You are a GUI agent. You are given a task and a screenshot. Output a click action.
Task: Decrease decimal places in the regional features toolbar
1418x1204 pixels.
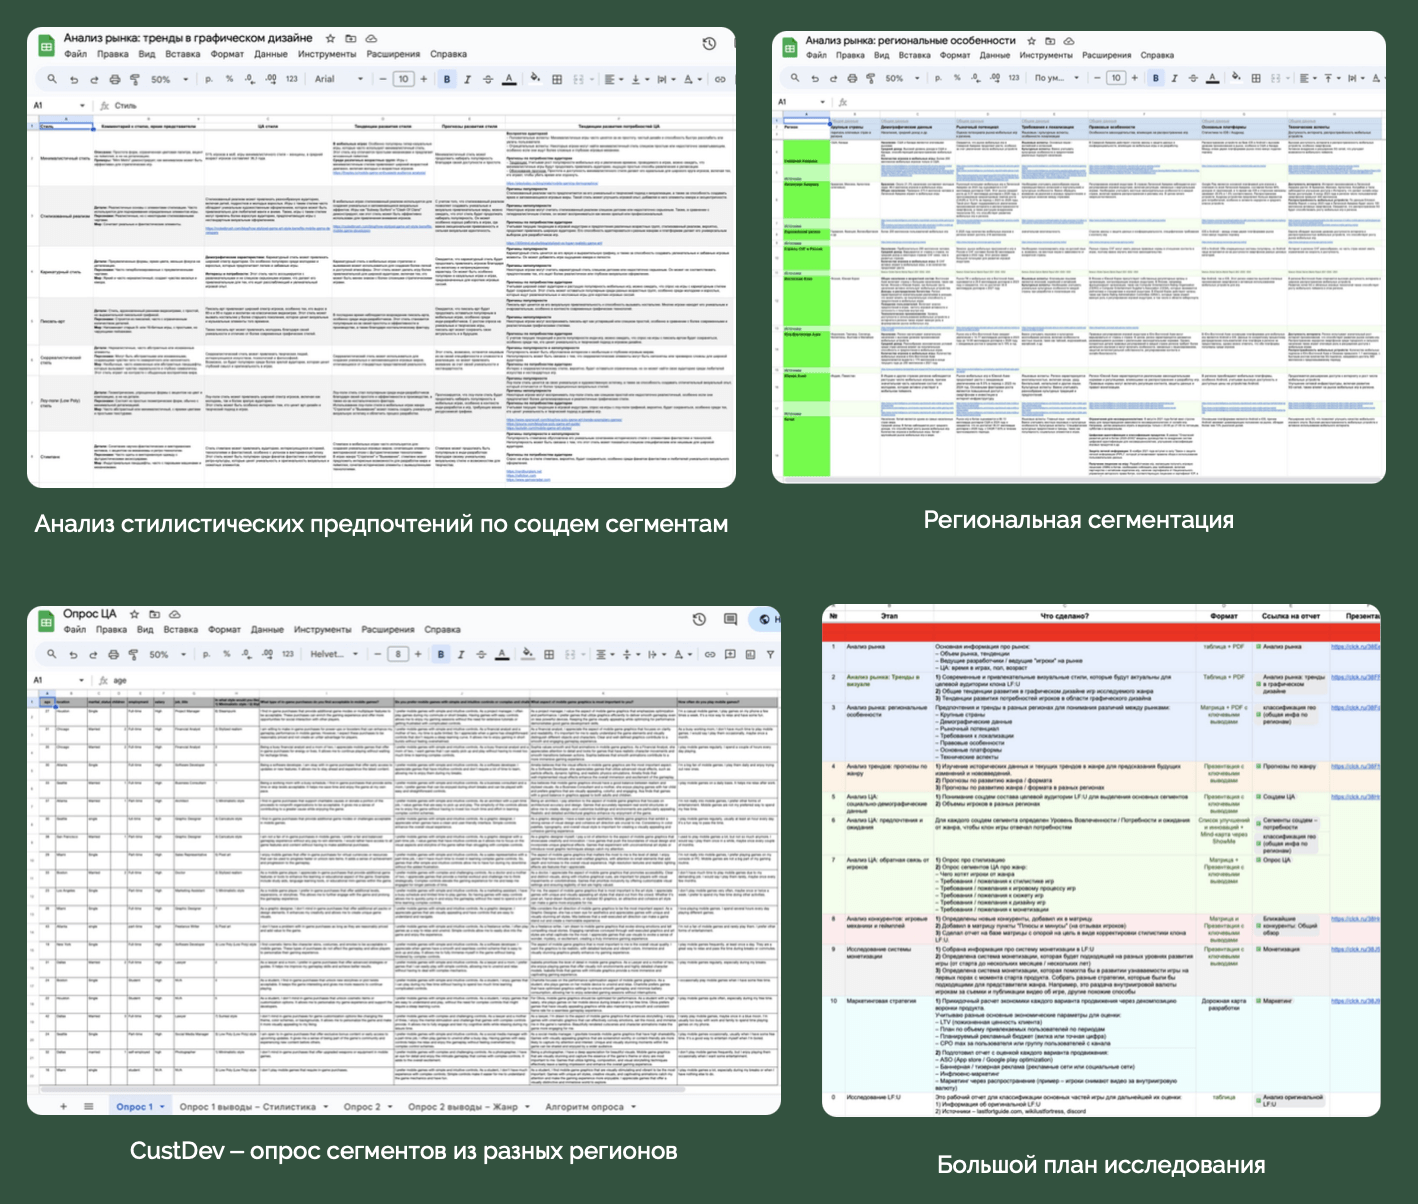coord(976,78)
